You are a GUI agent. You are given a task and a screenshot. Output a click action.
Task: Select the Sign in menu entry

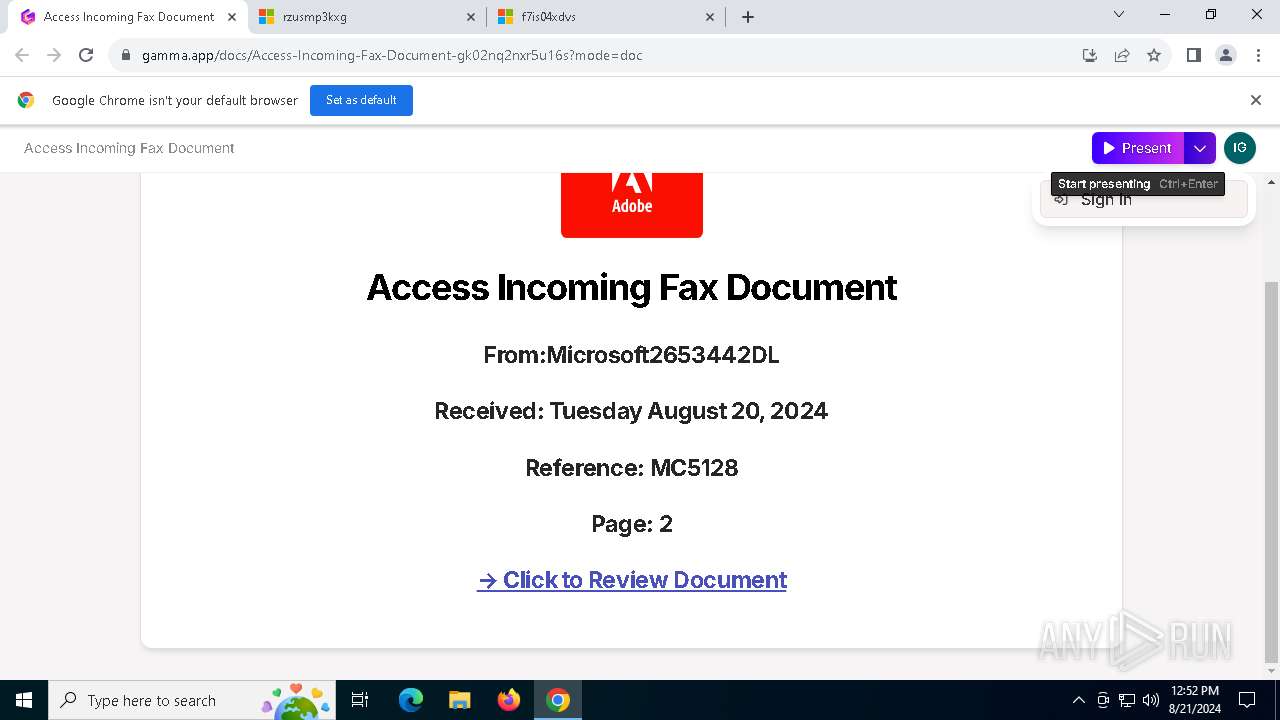point(1144,200)
